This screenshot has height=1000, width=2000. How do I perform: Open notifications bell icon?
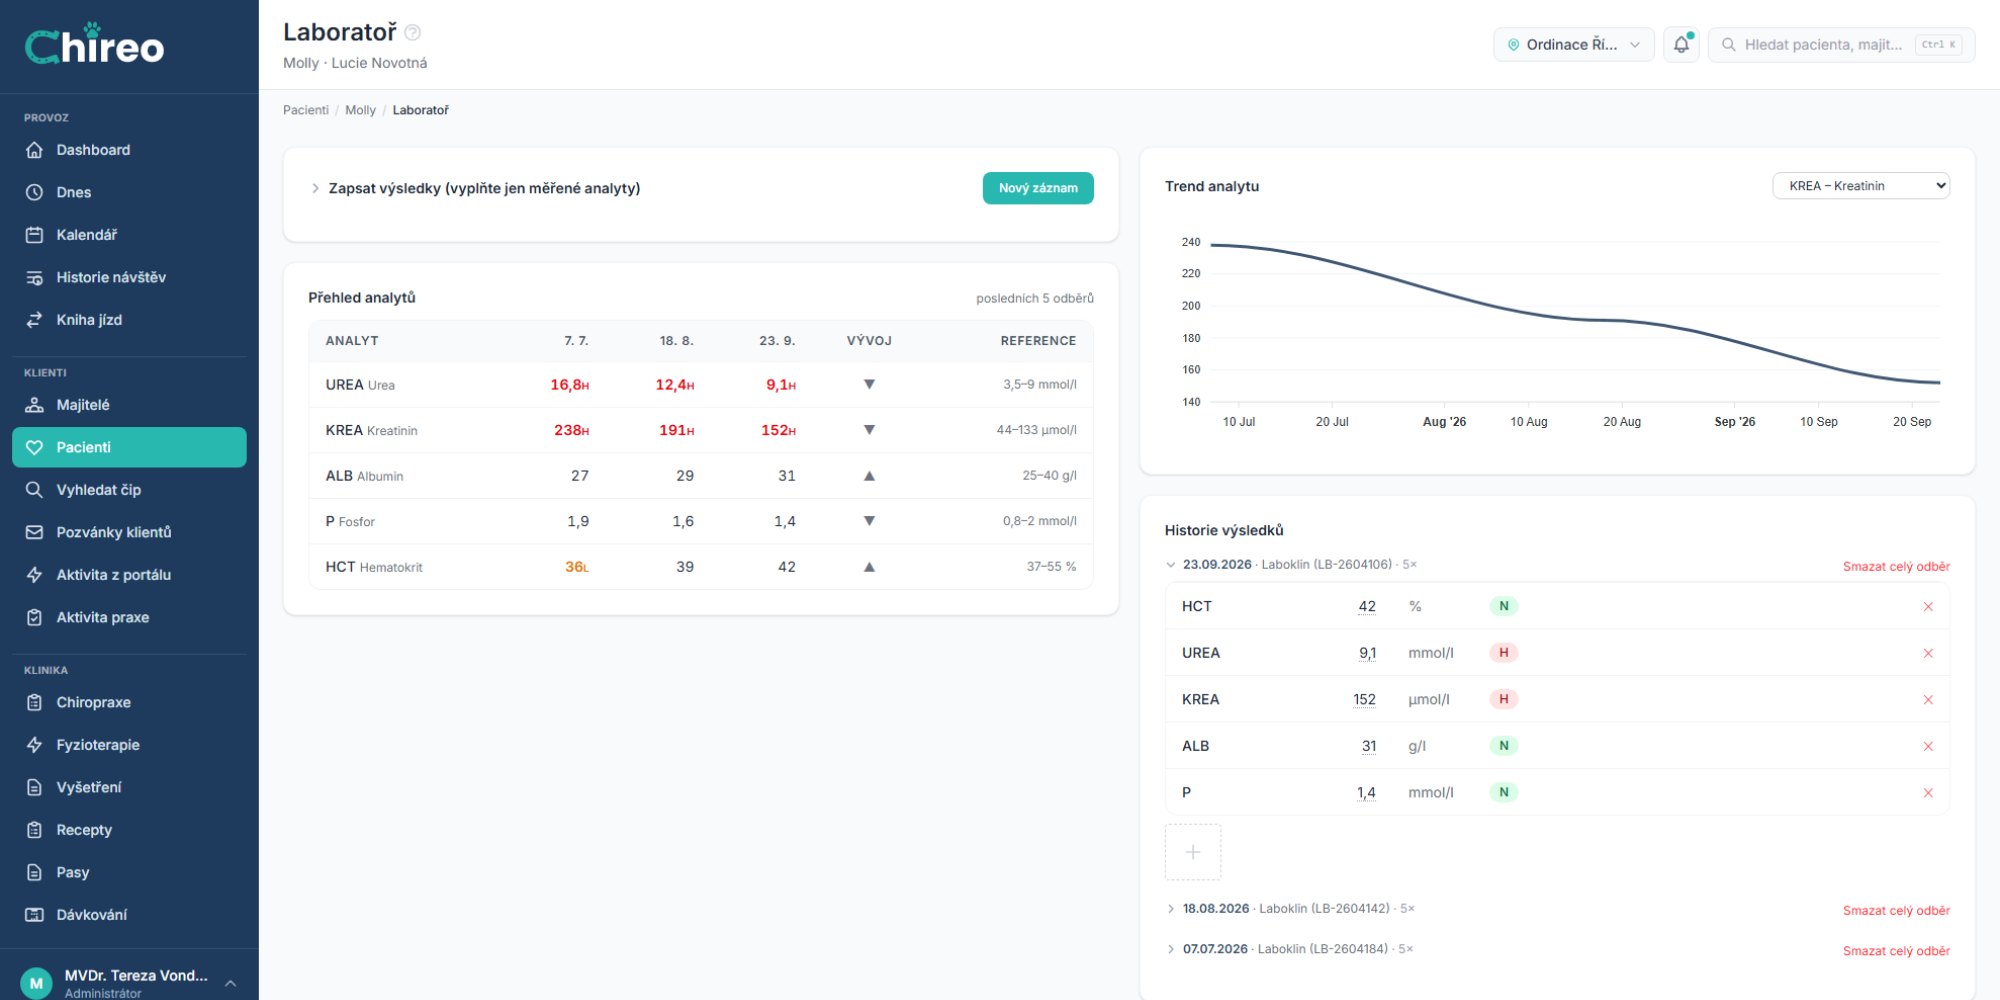(1681, 45)
